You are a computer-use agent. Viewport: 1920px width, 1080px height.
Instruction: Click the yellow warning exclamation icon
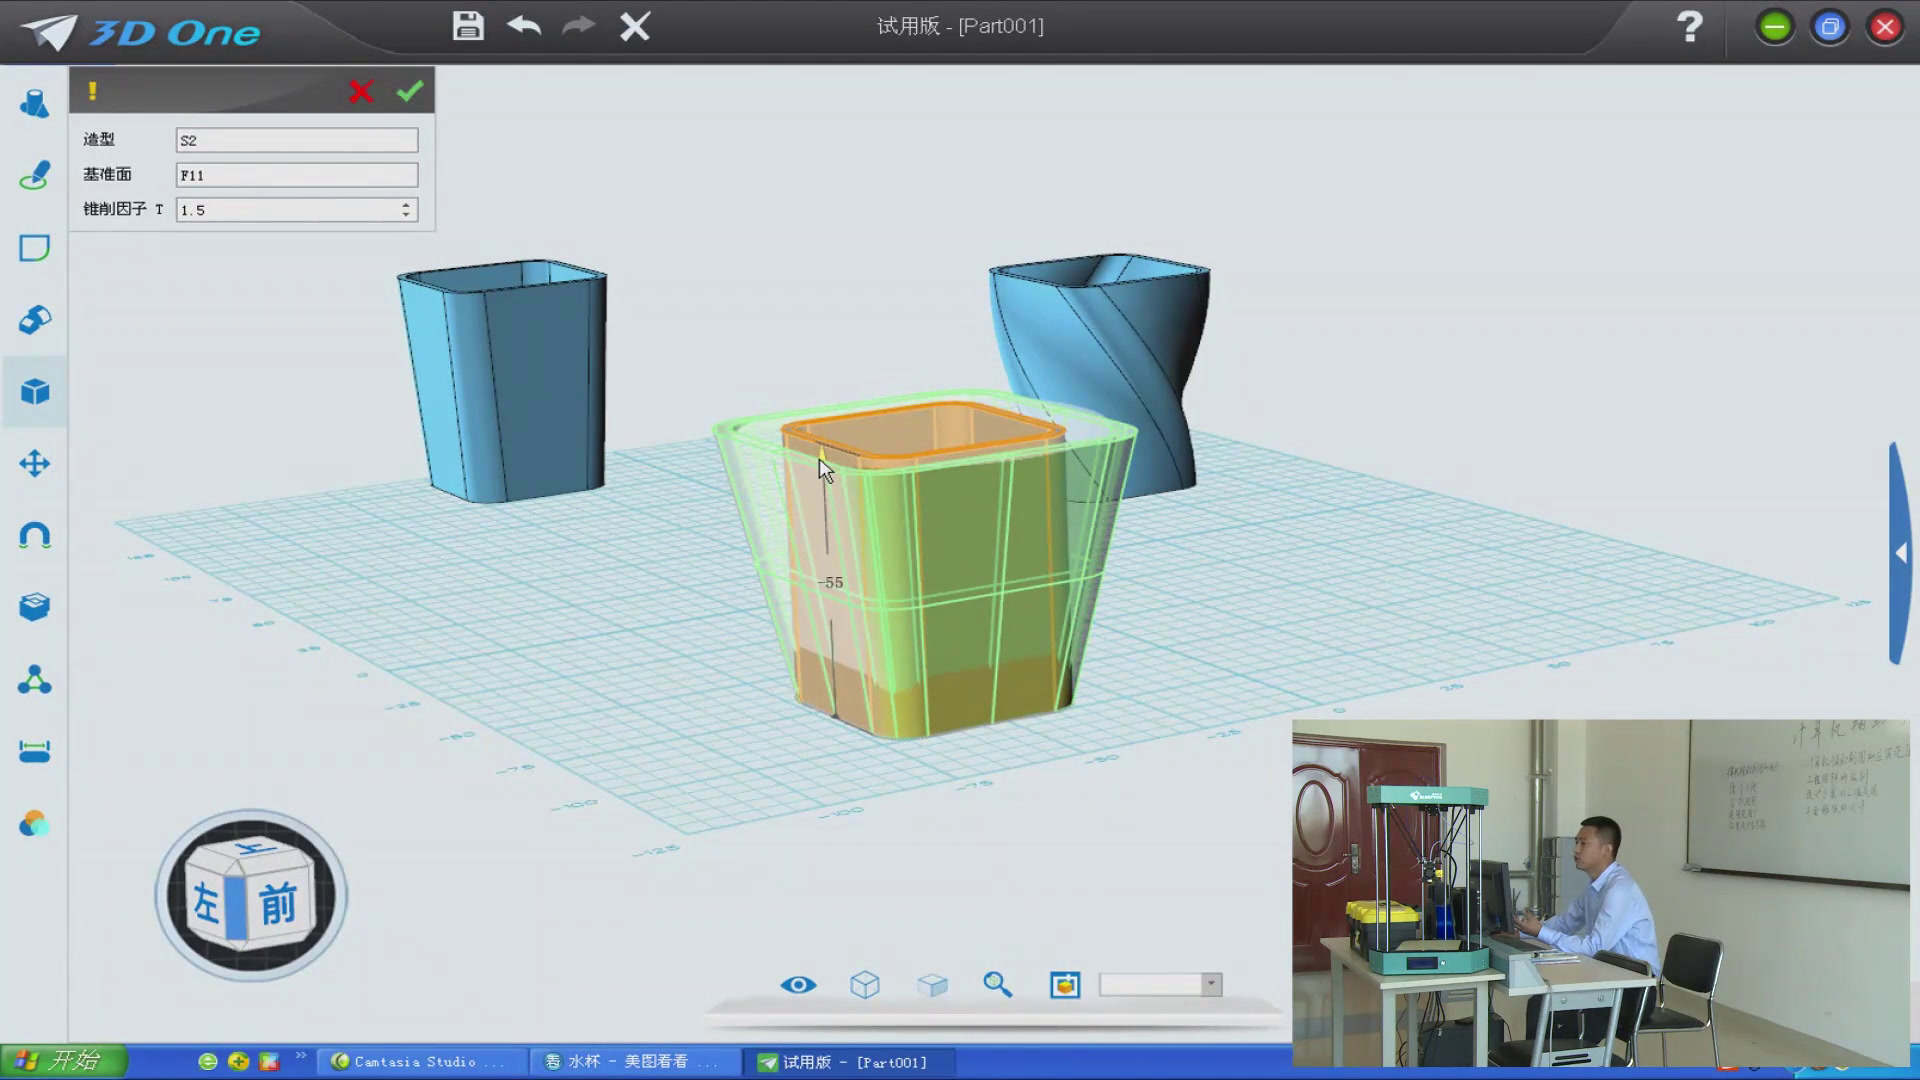(92, 91)
